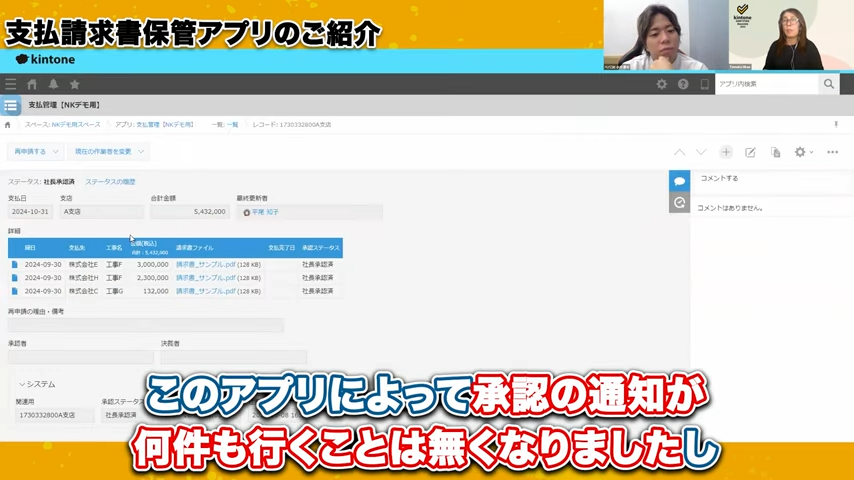Click the 支店 value A支店
854x480 pixels.
coord(101,211)
